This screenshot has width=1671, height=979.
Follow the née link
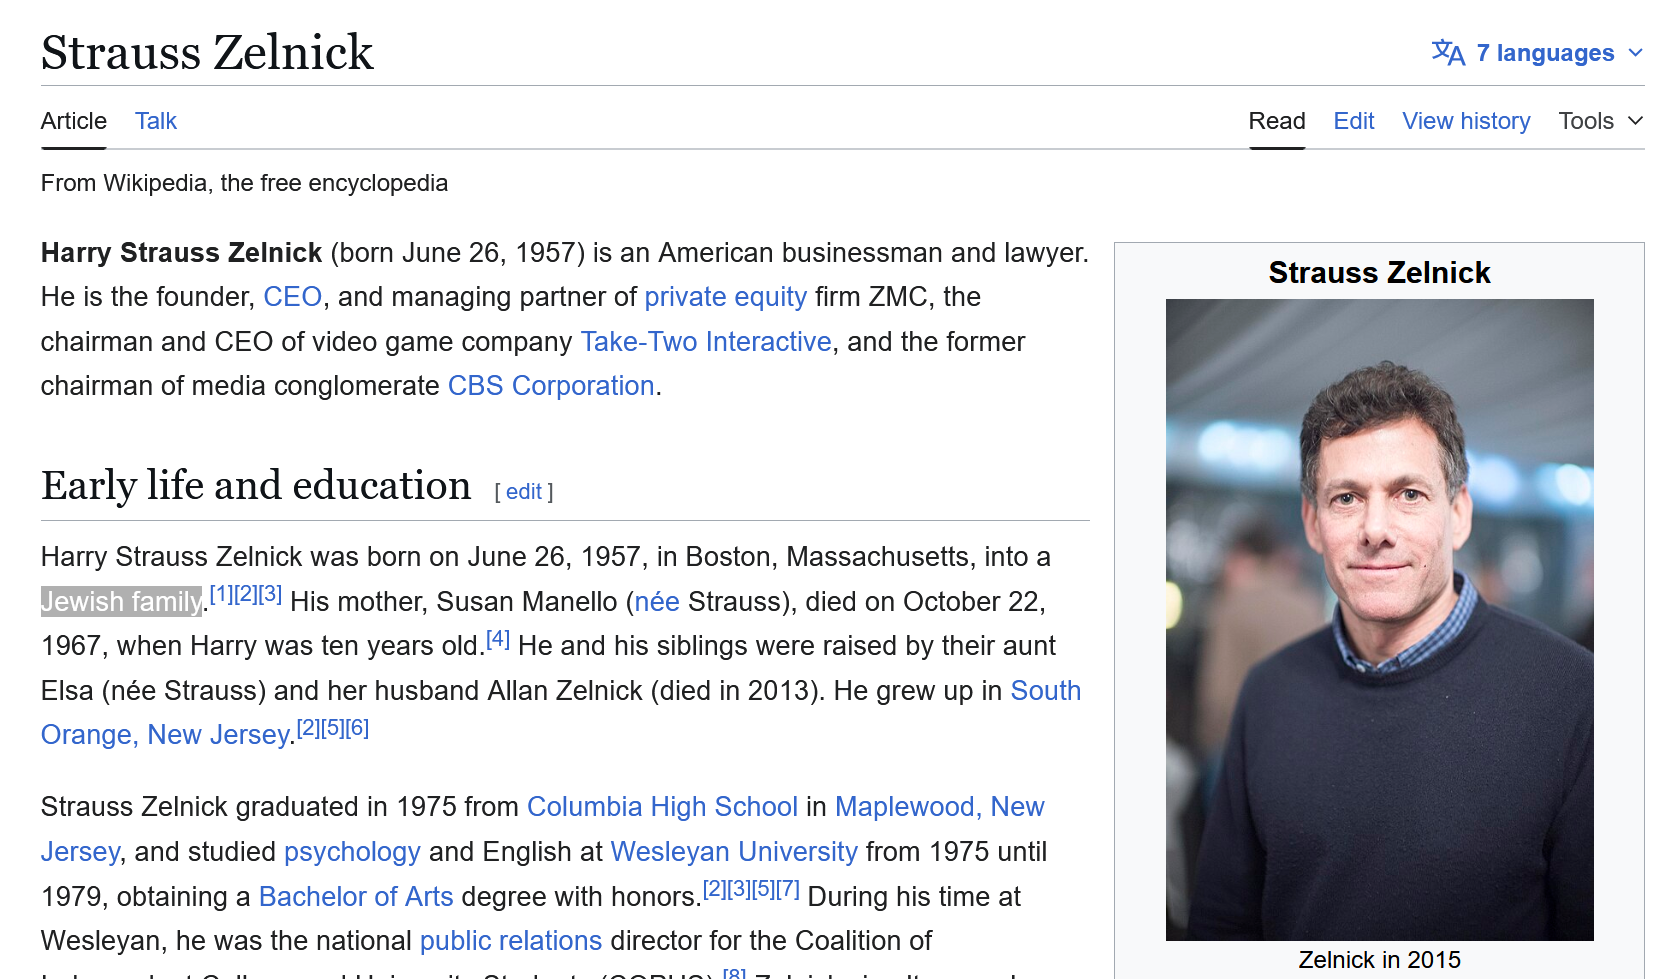coord(657,602)
